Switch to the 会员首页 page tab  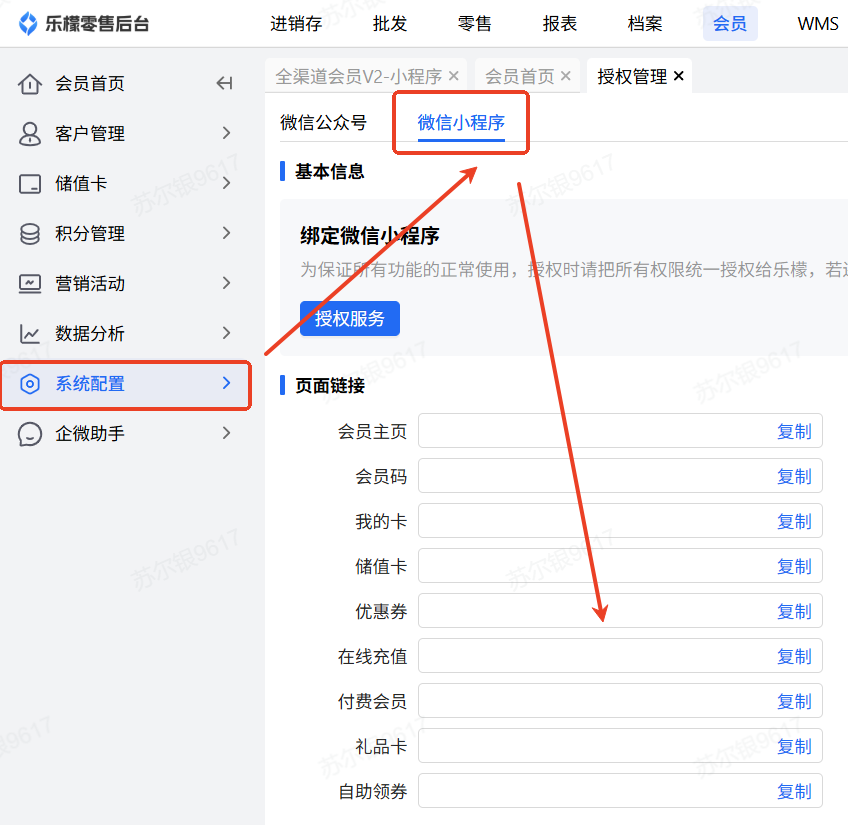pyautogui.click(x=520, y=76)
